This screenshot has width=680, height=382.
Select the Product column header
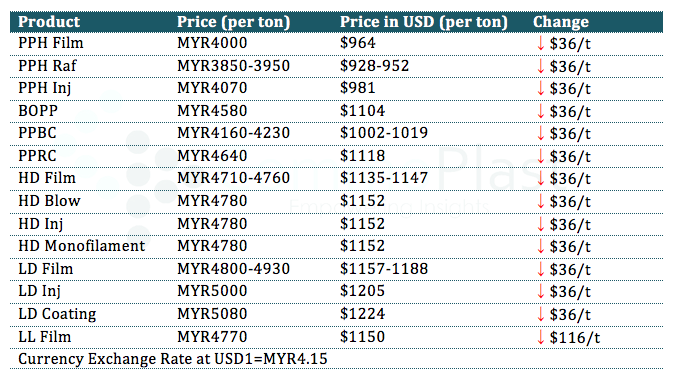49,22
